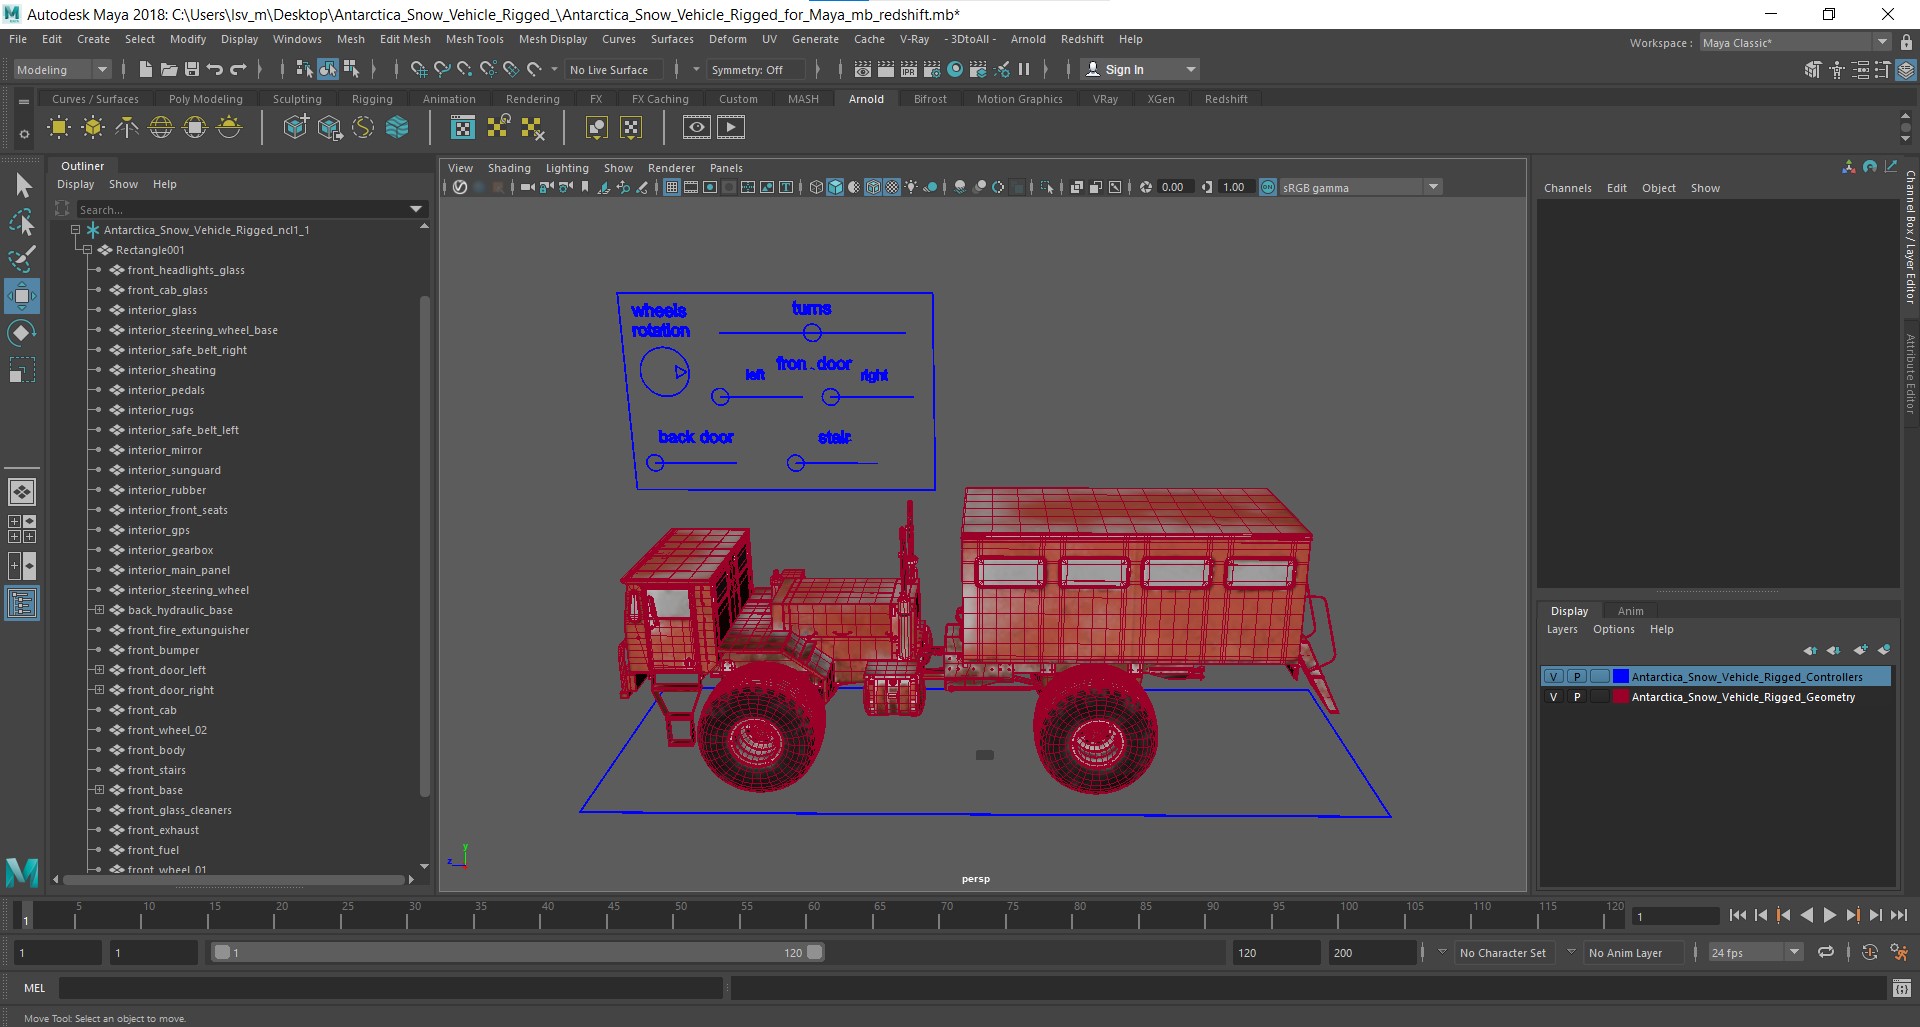
Task: Select the four view layout icon
Action: point(21,529)
